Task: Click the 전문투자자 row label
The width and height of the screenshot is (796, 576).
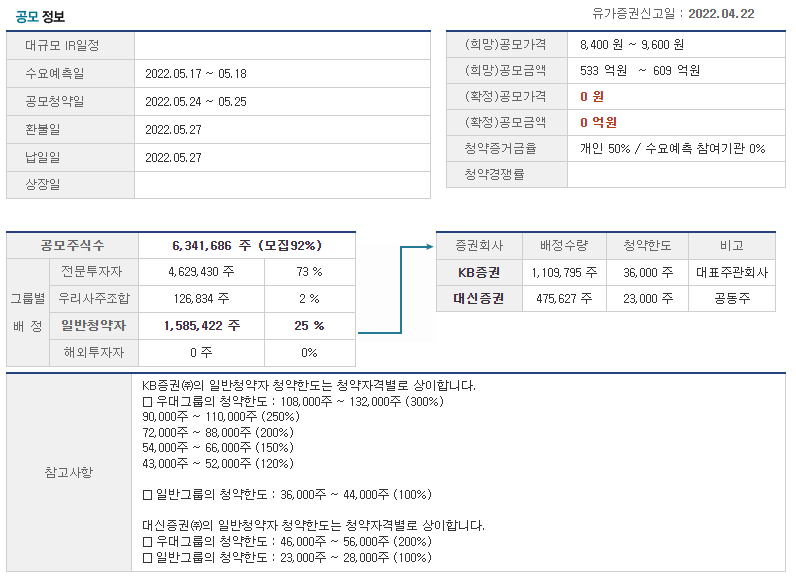Action: pyautogui.click(x=92, y=272)
